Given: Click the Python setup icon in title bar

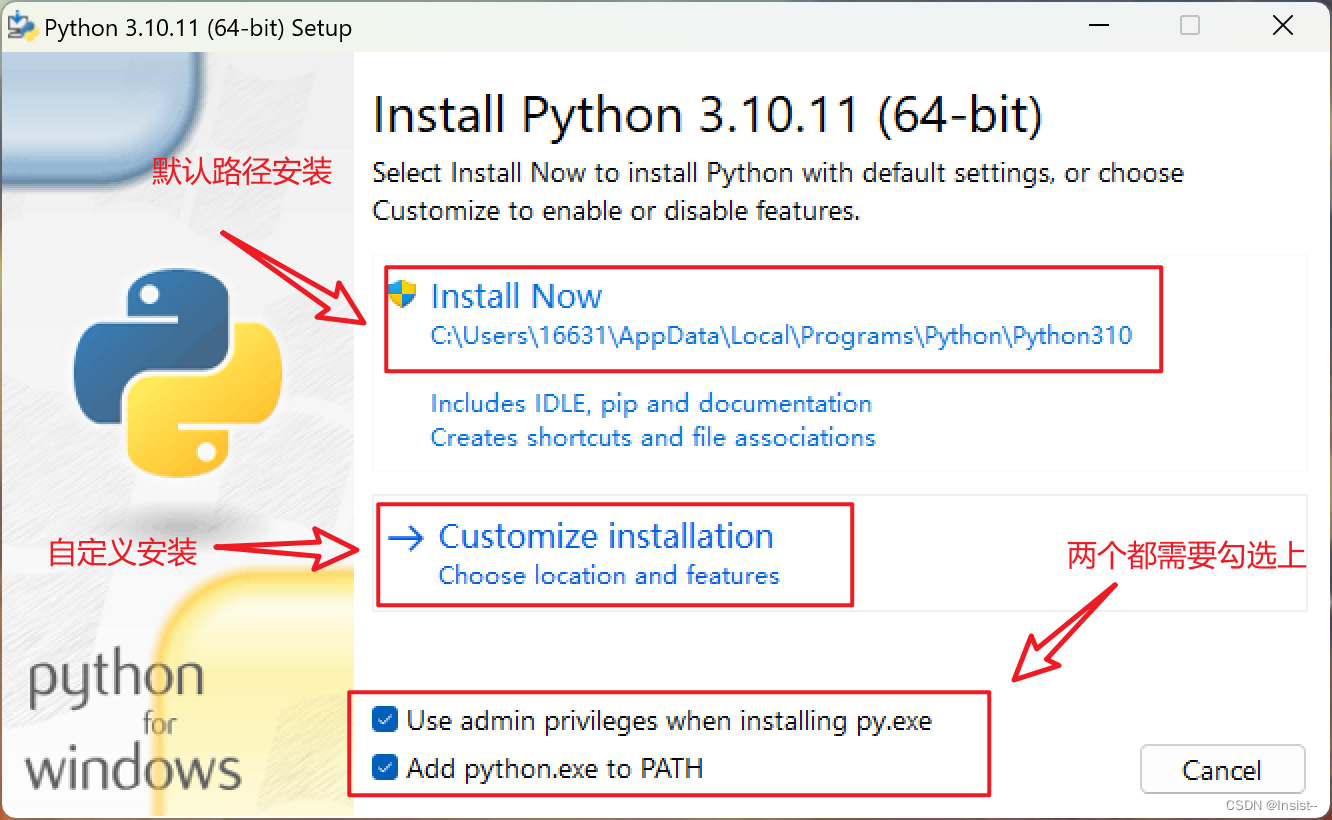Looking at the screenshot, I should (x=20, y=27).
